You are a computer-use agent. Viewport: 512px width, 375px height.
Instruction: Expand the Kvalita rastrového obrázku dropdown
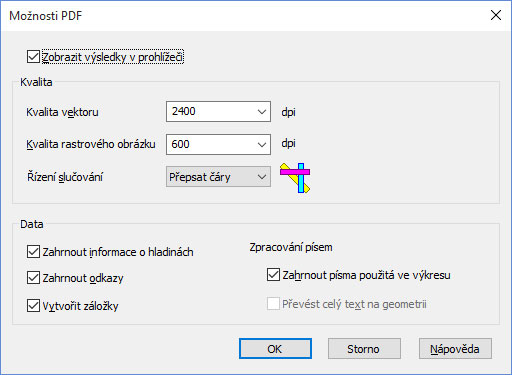pyautogui.click(x=262, y=144)
